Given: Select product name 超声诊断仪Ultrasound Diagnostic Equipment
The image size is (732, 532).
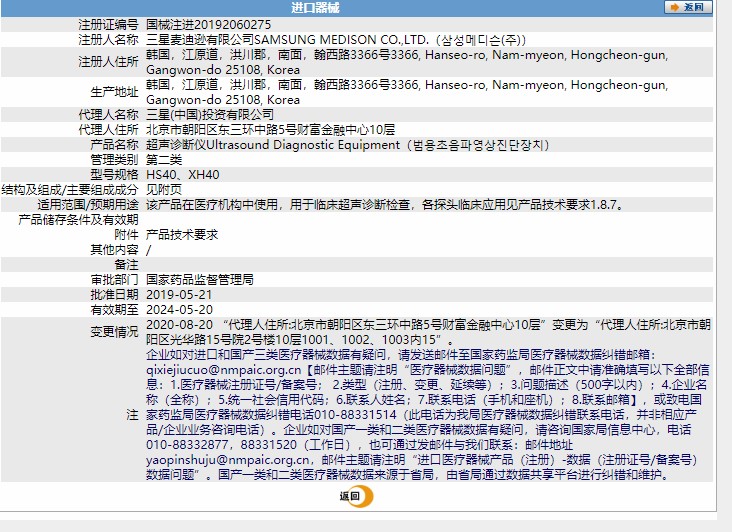Looking at the screenshot, I should pos(273,145).
